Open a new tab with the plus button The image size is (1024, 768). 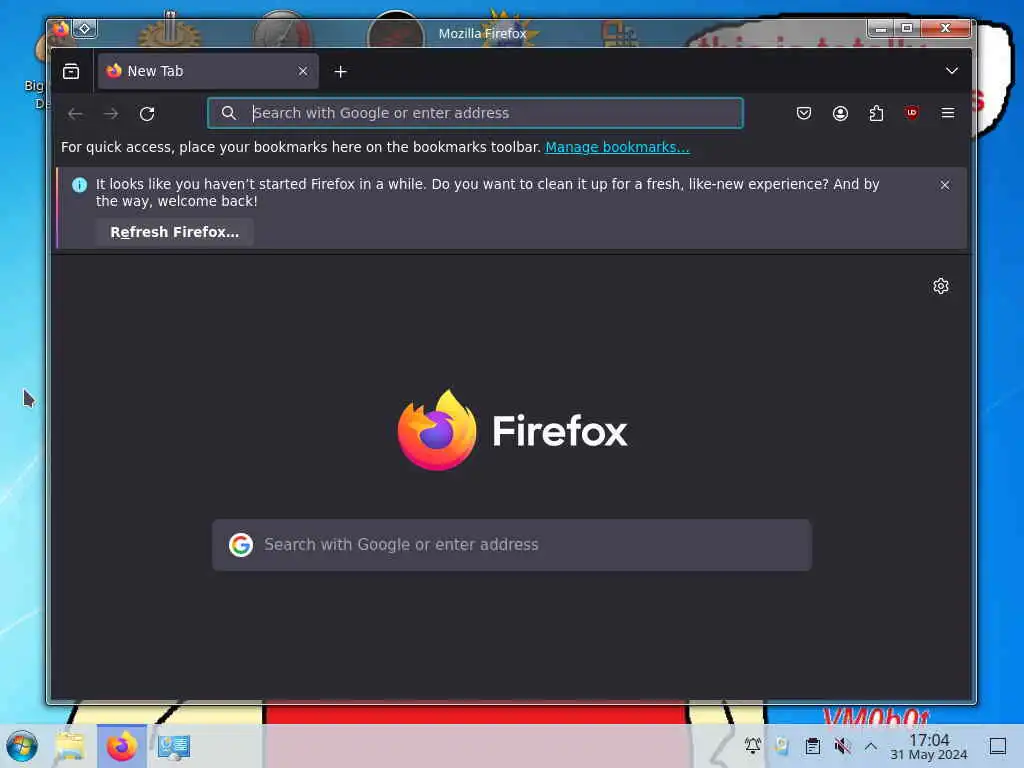pos(340,71)
